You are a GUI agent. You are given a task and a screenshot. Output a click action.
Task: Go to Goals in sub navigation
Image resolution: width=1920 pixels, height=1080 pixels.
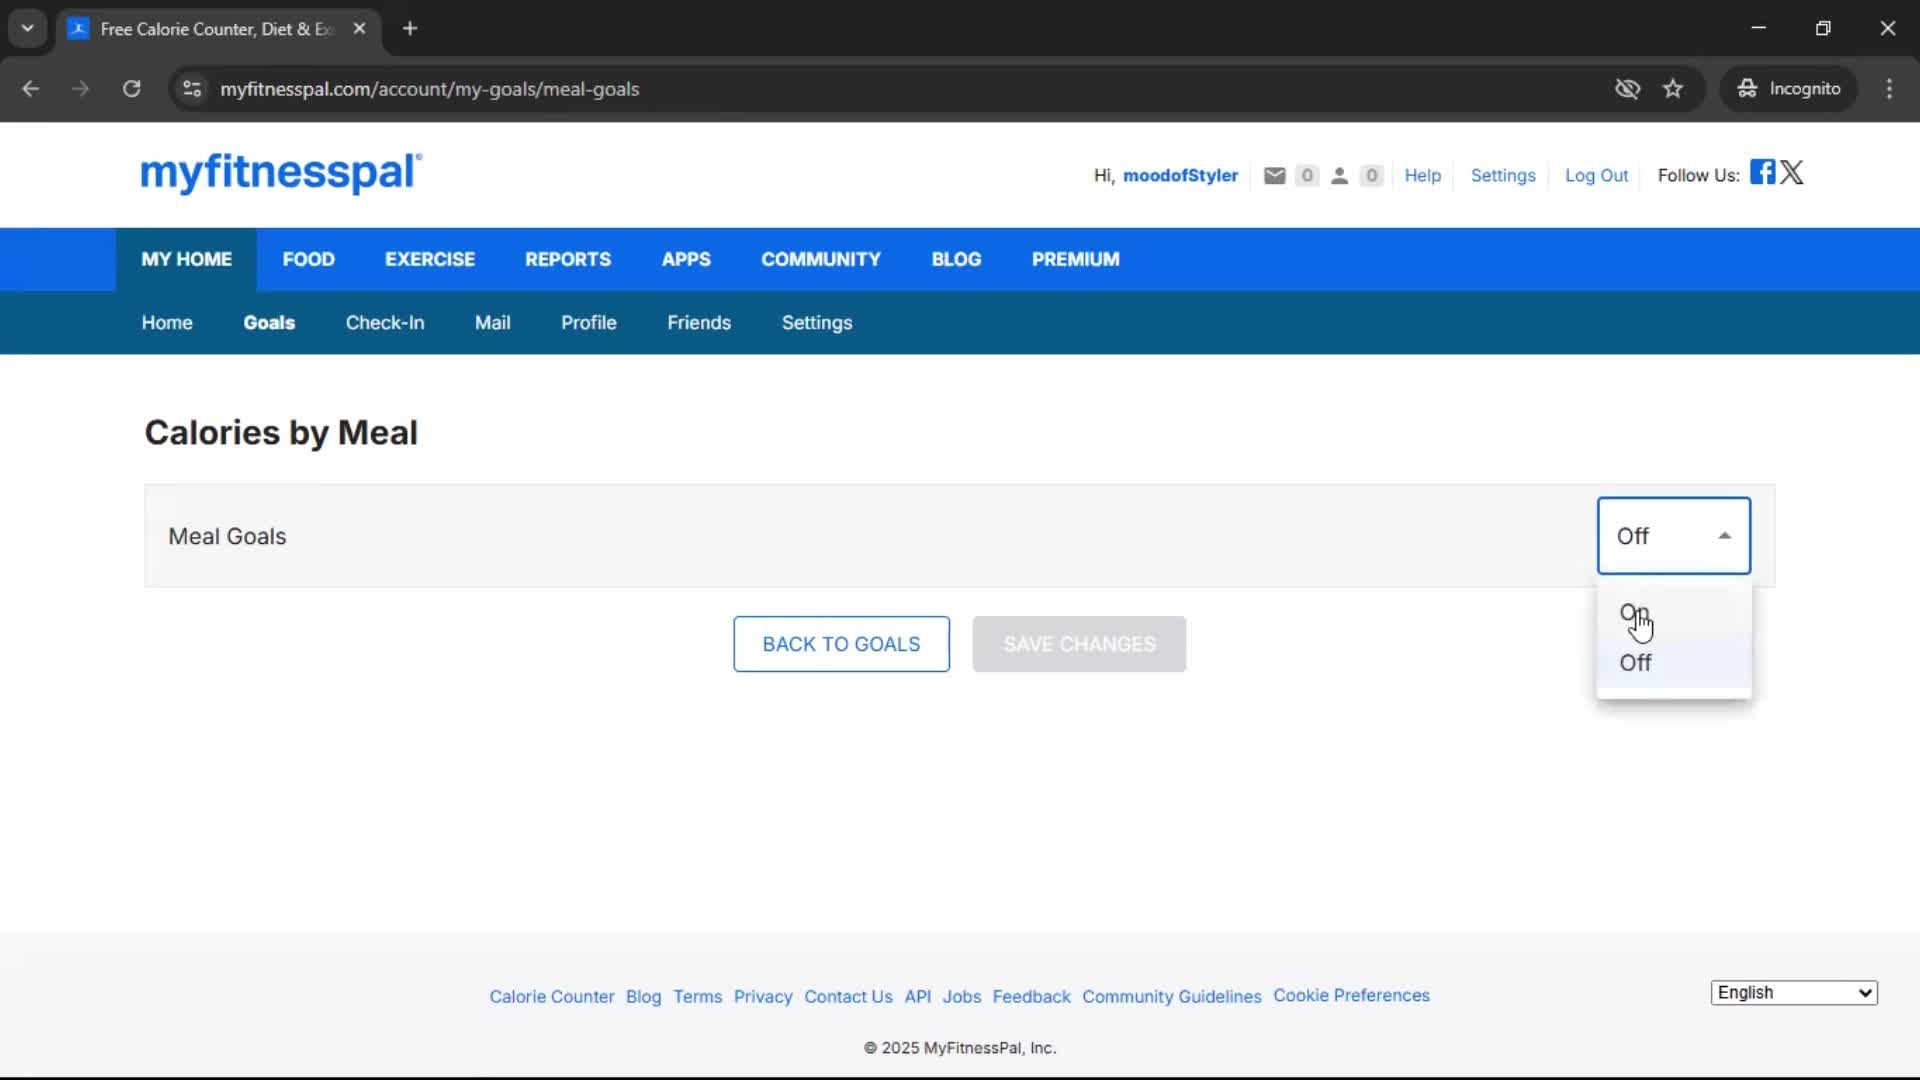pos(269,323)
